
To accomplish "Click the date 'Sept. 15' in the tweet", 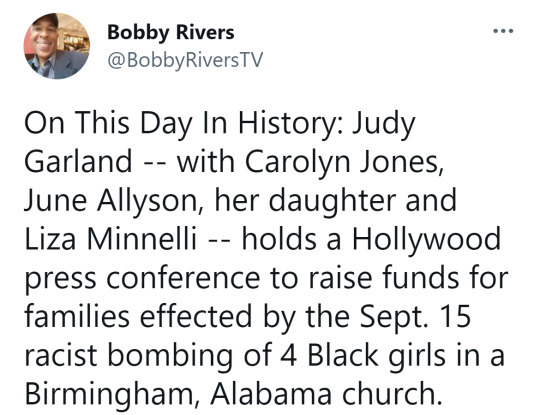I will point(415,316).
